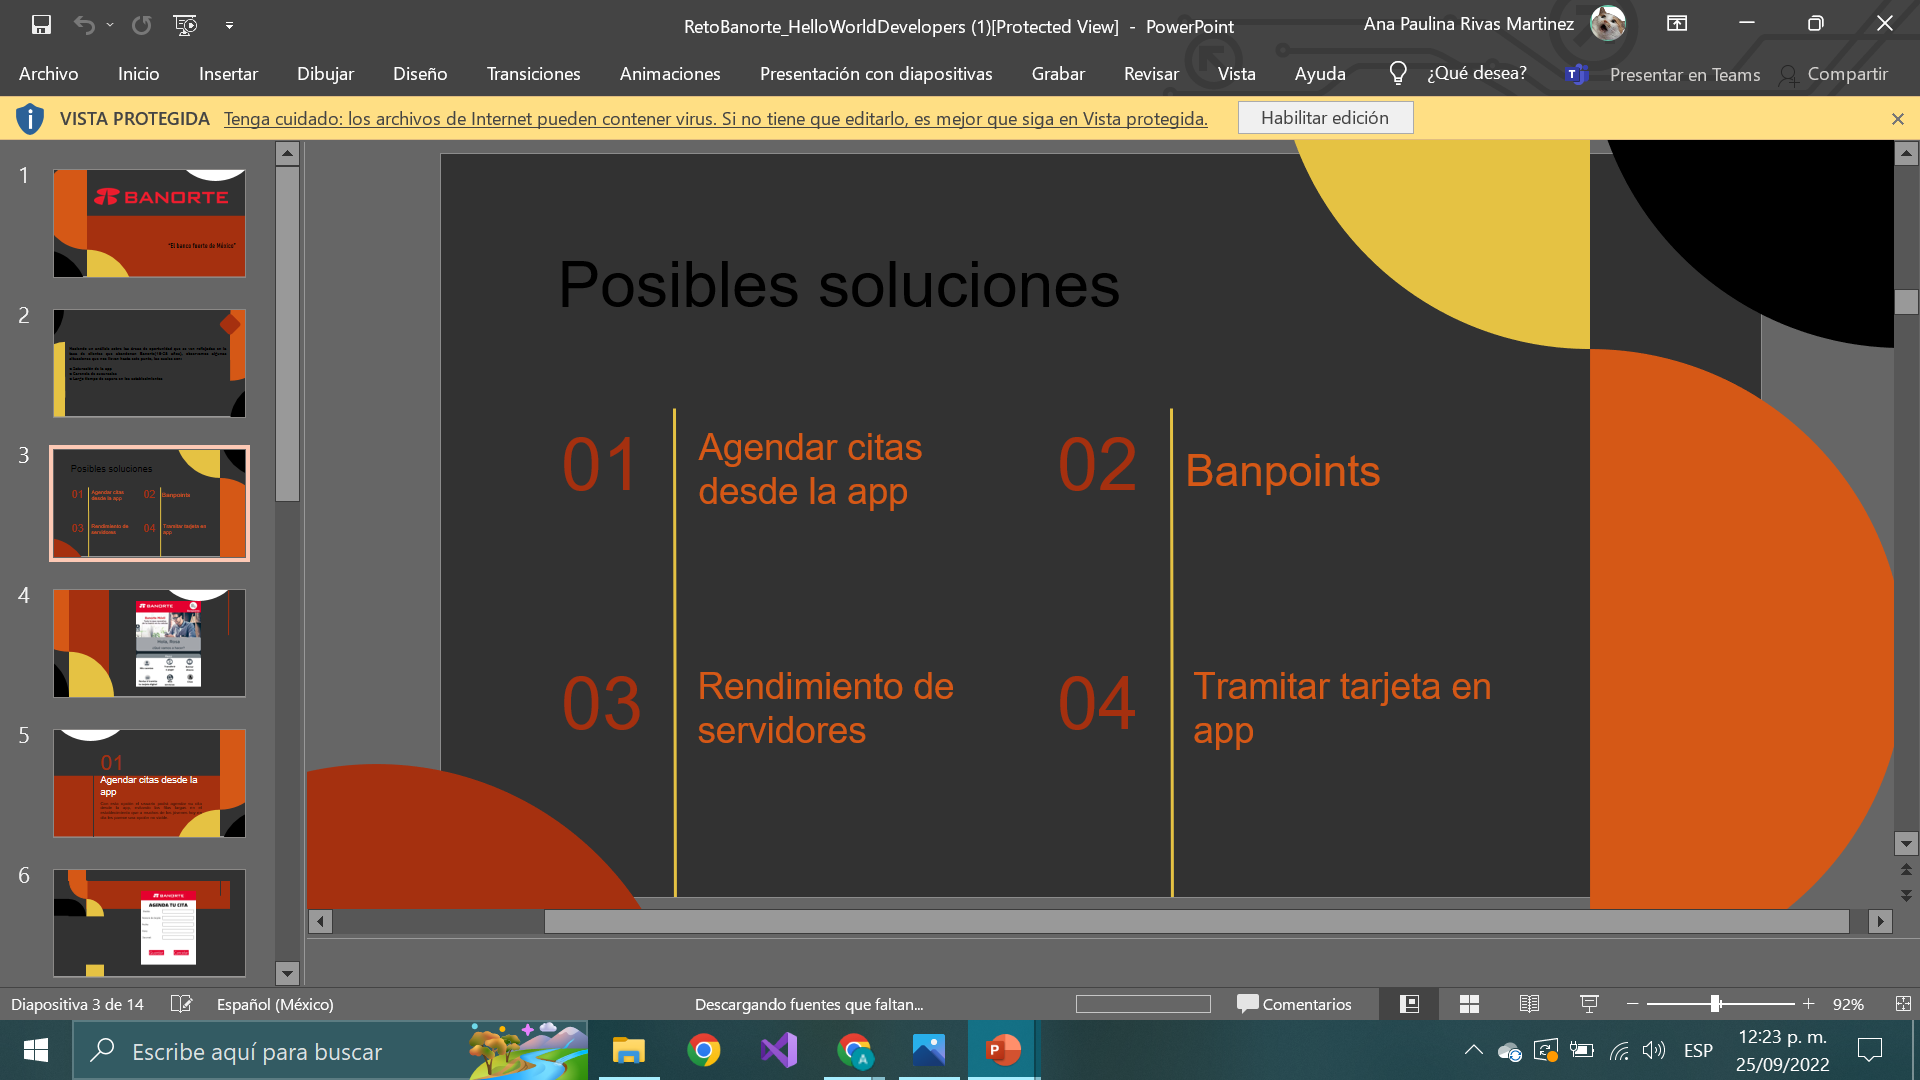This screenshot has height=1080, width=1920.
Task: Toggle the Comentarios pane
Action: point(1294,1004)
